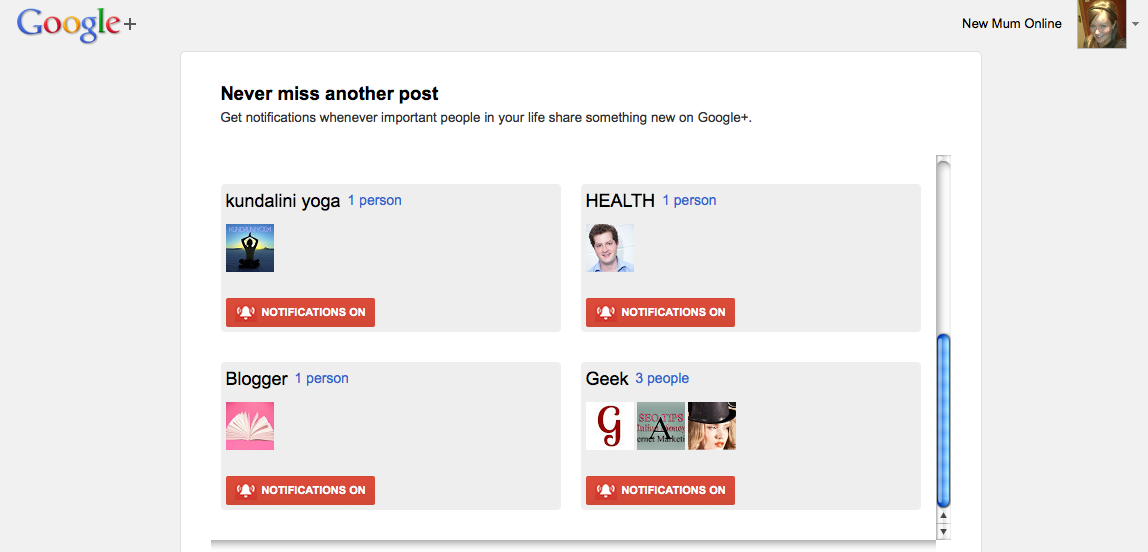Screen dimensions: 1148x552
Task: Open the woman in black hat avatar
Action: pyautogui.click(x=712, y=425)
